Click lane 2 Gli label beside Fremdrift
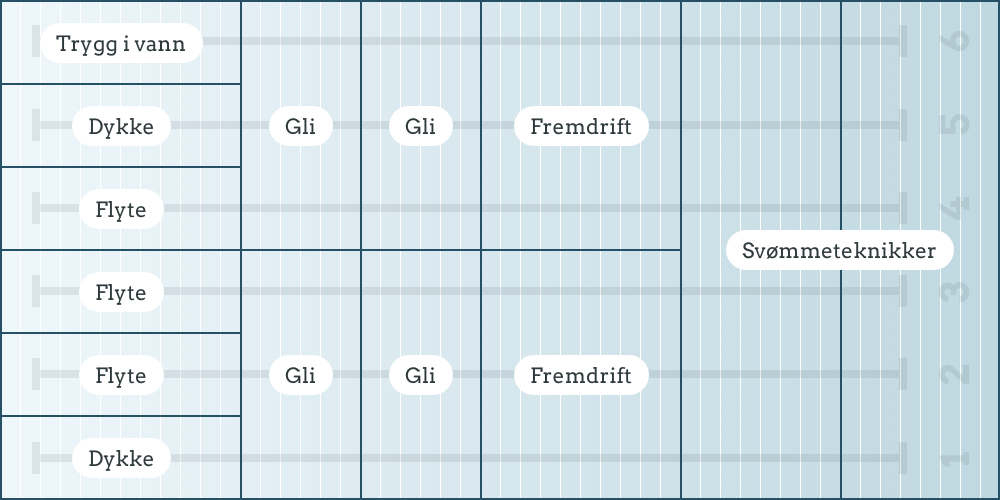The height and width of the screenshot is (500, 1000). [421, 375]
